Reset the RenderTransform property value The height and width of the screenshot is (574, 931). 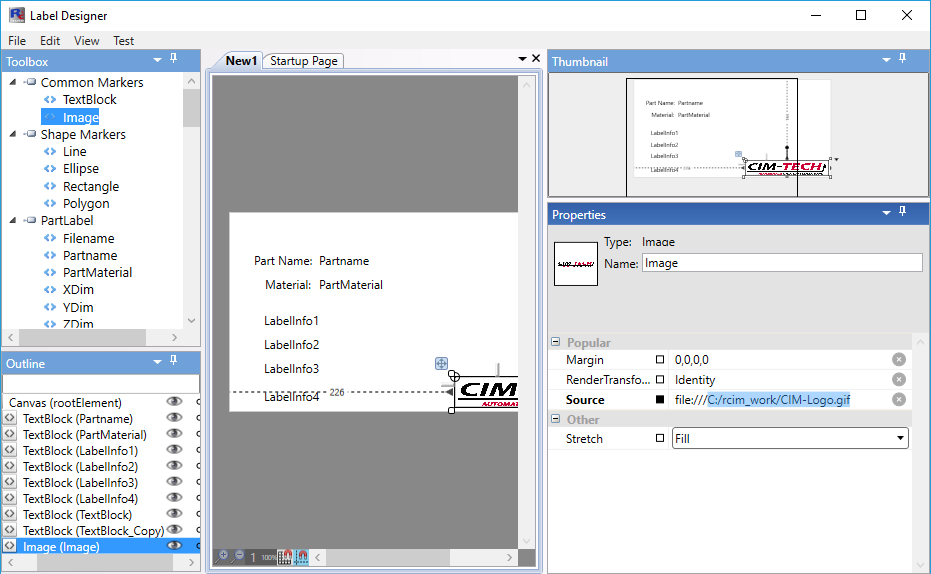[x=899, y=379]
